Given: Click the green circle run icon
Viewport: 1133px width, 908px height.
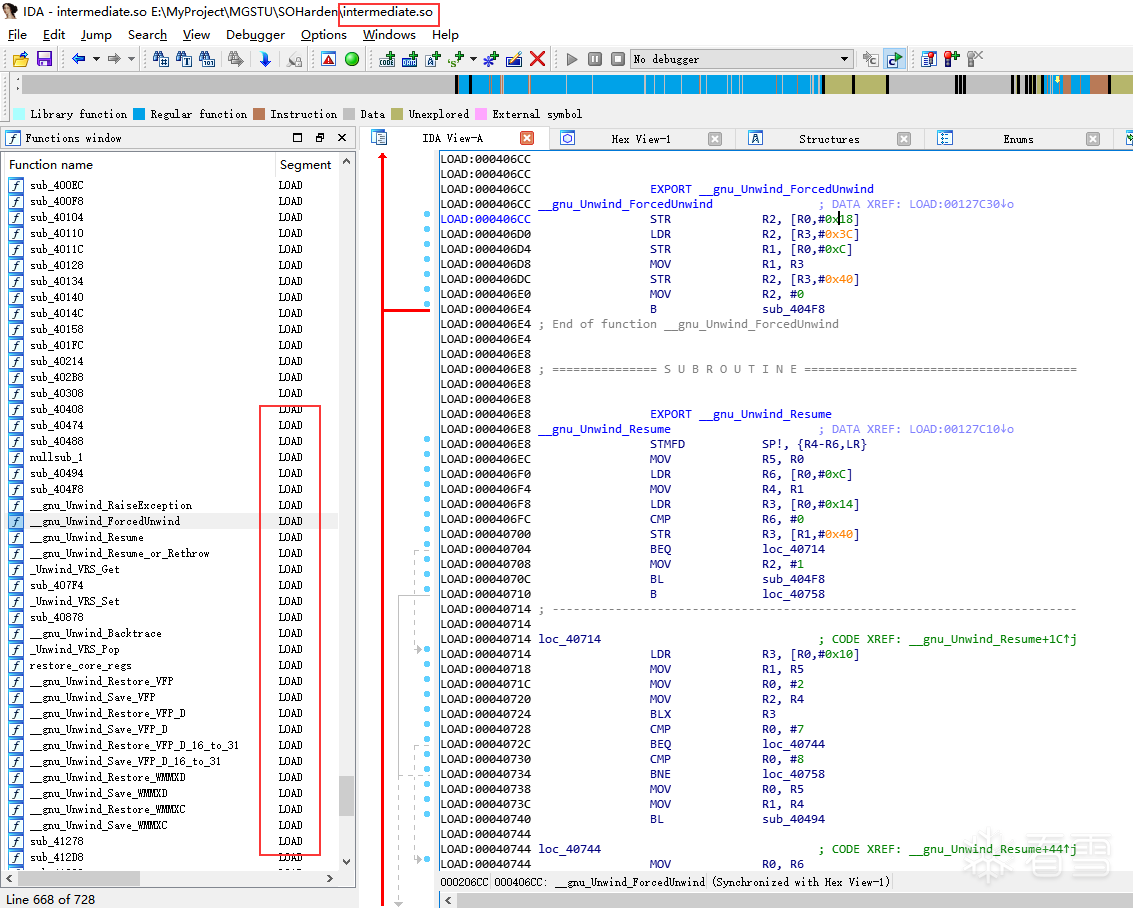Looking at the screenshot, I should tap(352, 59).
